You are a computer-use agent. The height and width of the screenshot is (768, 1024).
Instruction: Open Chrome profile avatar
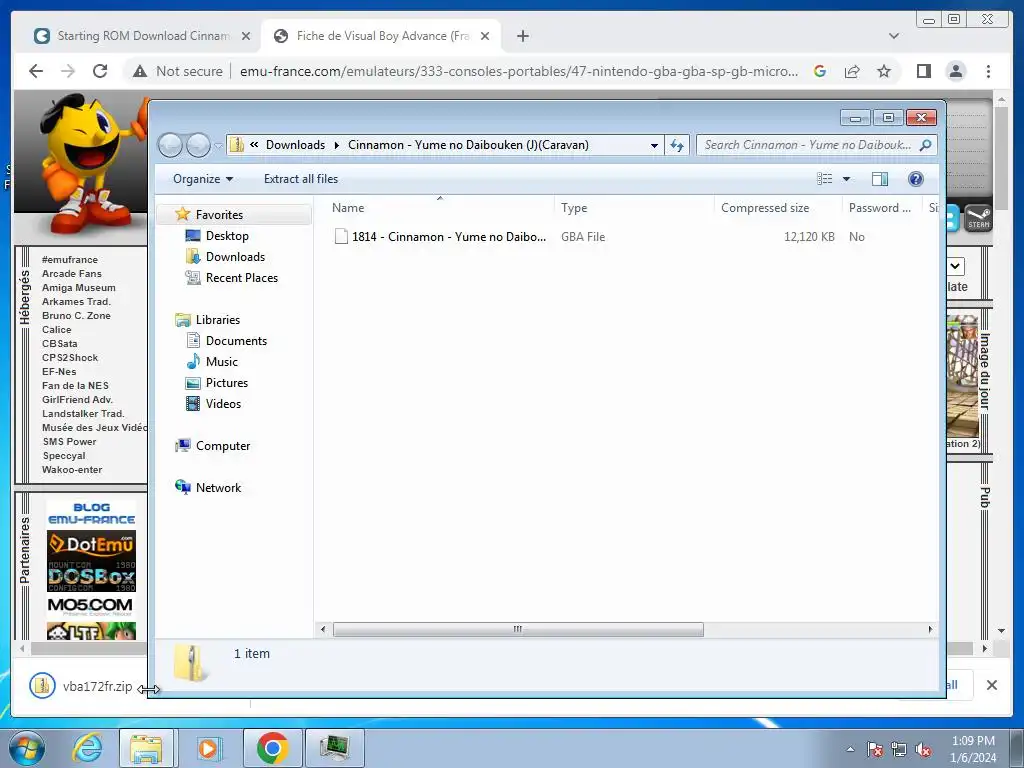[955, 71]
